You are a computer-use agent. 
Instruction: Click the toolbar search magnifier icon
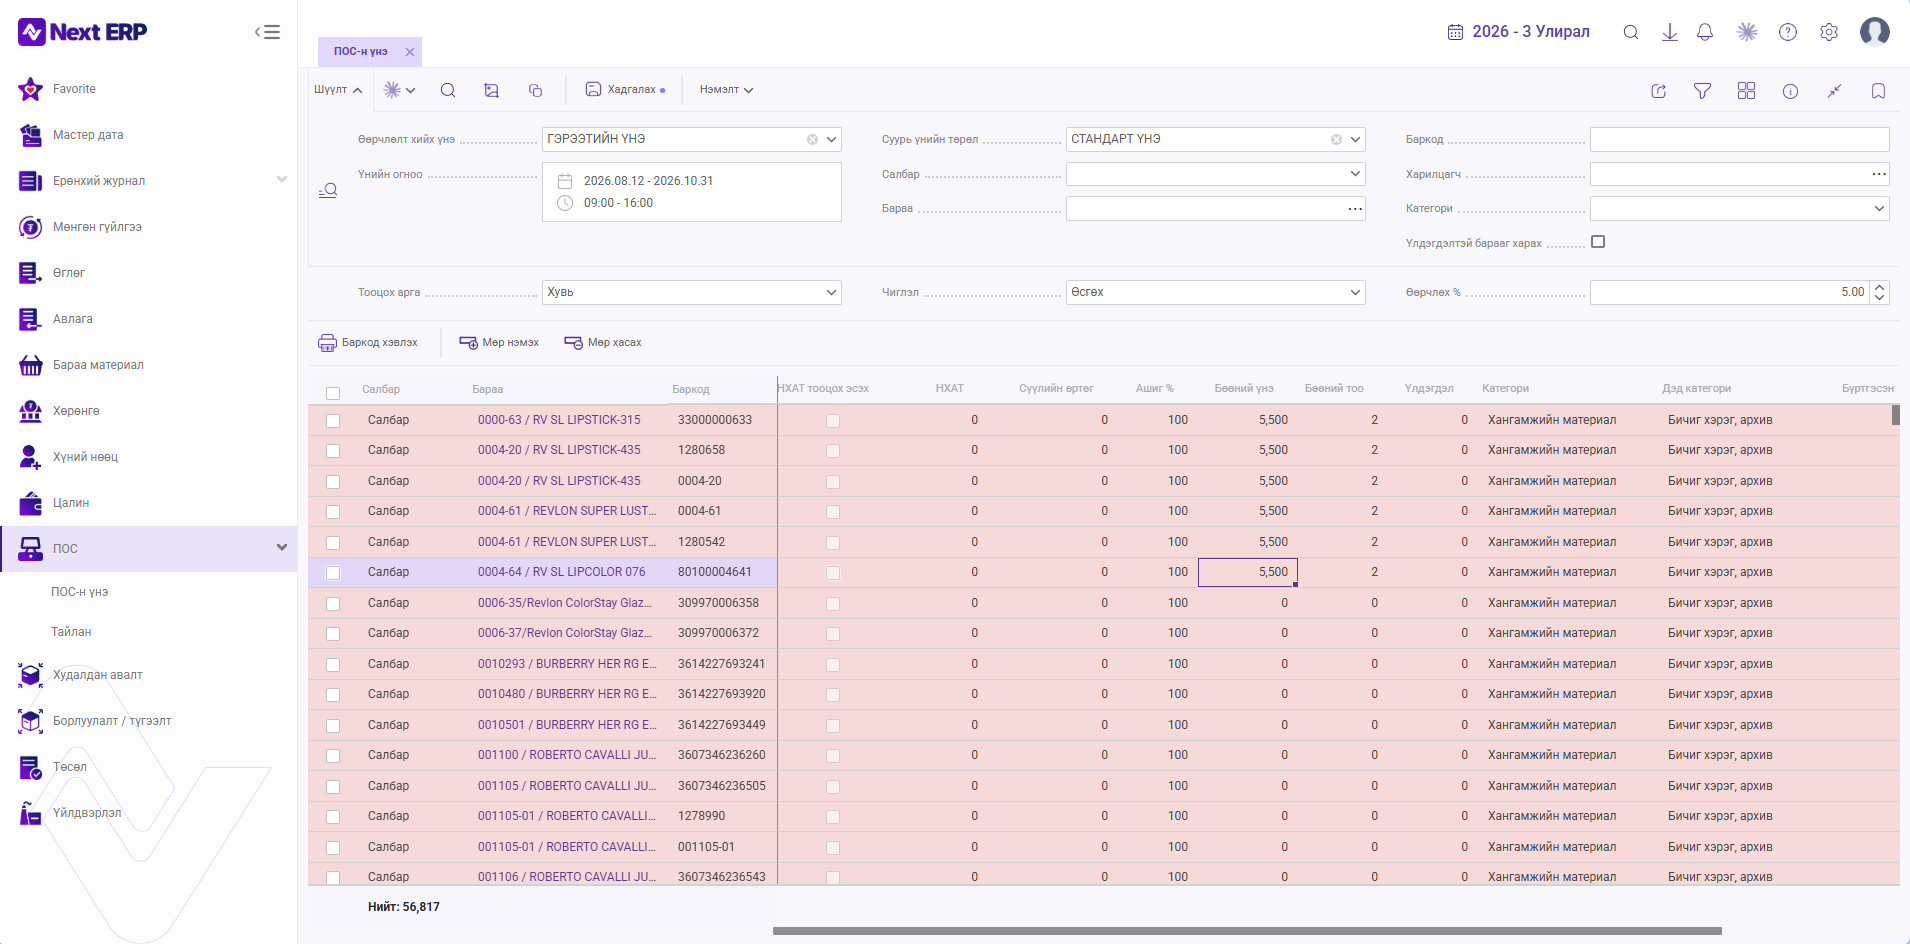coord(448,90)
